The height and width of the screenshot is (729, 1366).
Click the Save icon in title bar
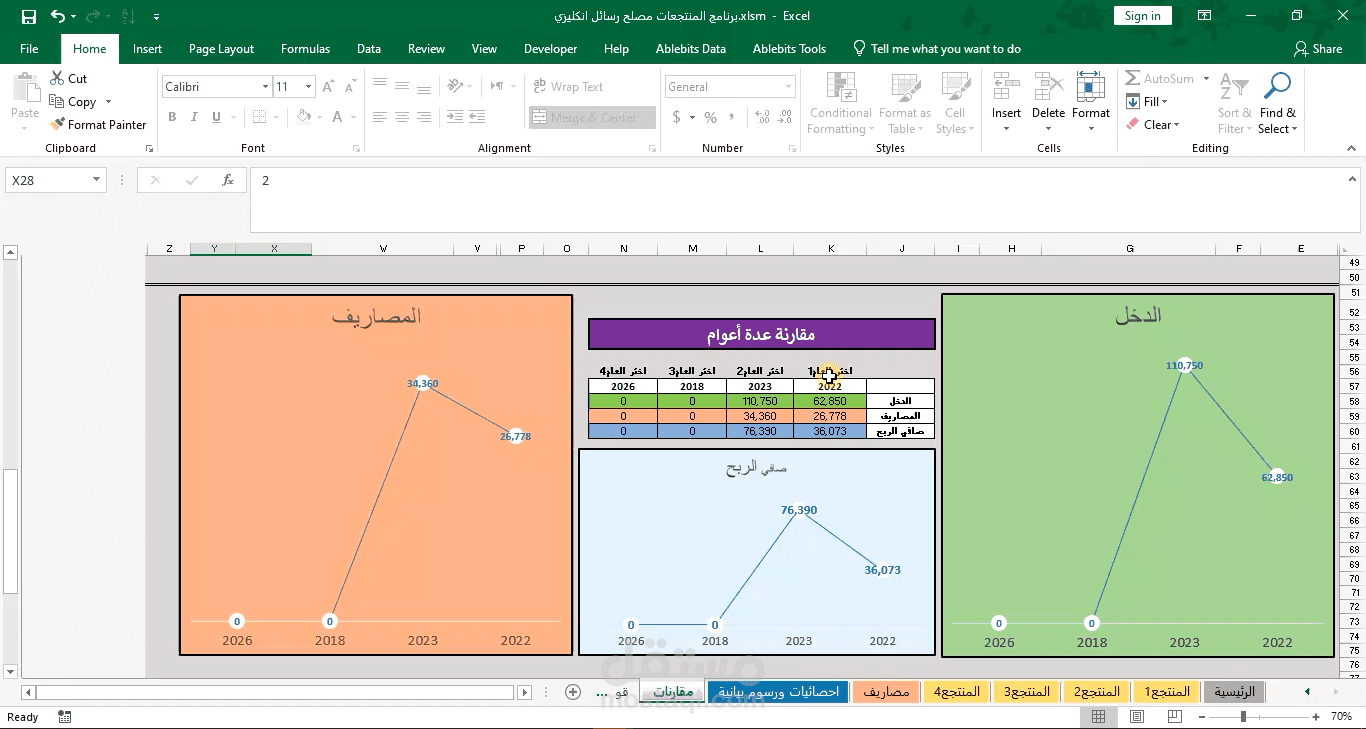pos(29,16)
